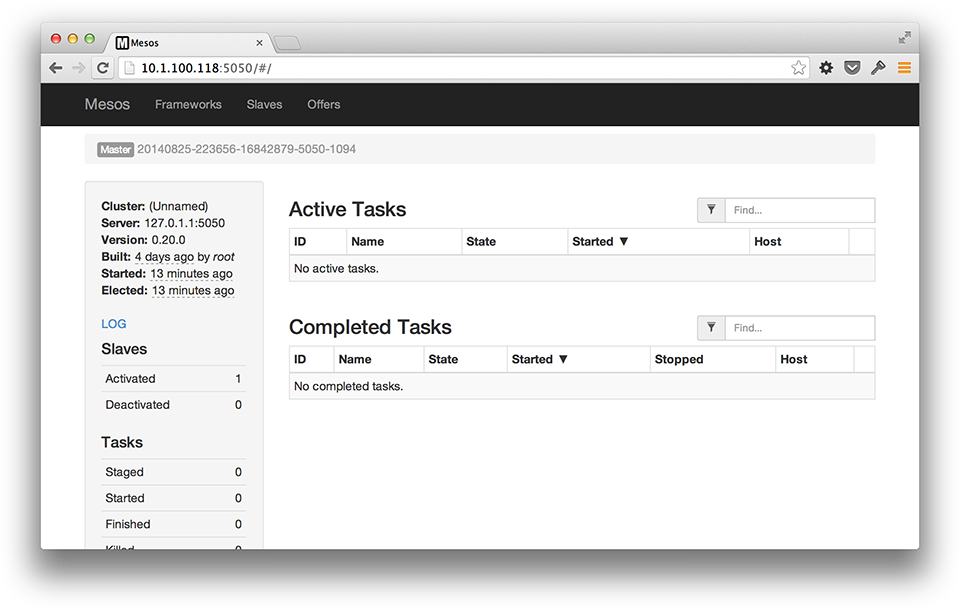Click "13 minutes ago" beside Elected
The image size is (960, 609).
[193, 291]
